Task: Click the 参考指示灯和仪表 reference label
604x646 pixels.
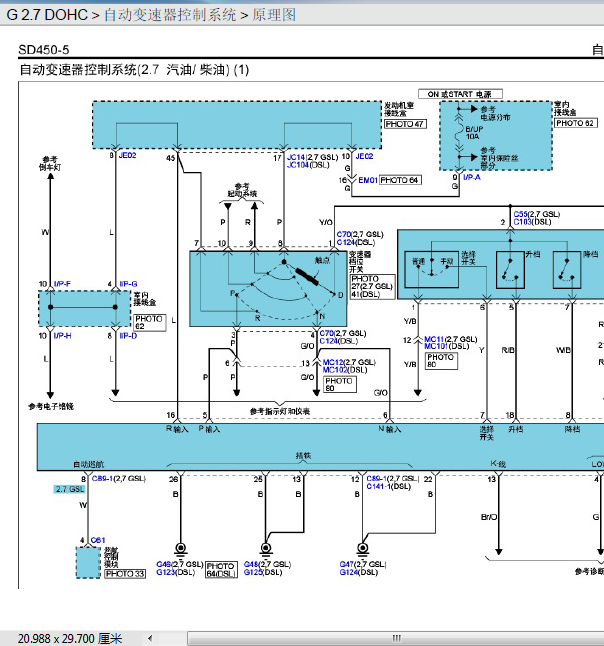Action: 280,411
